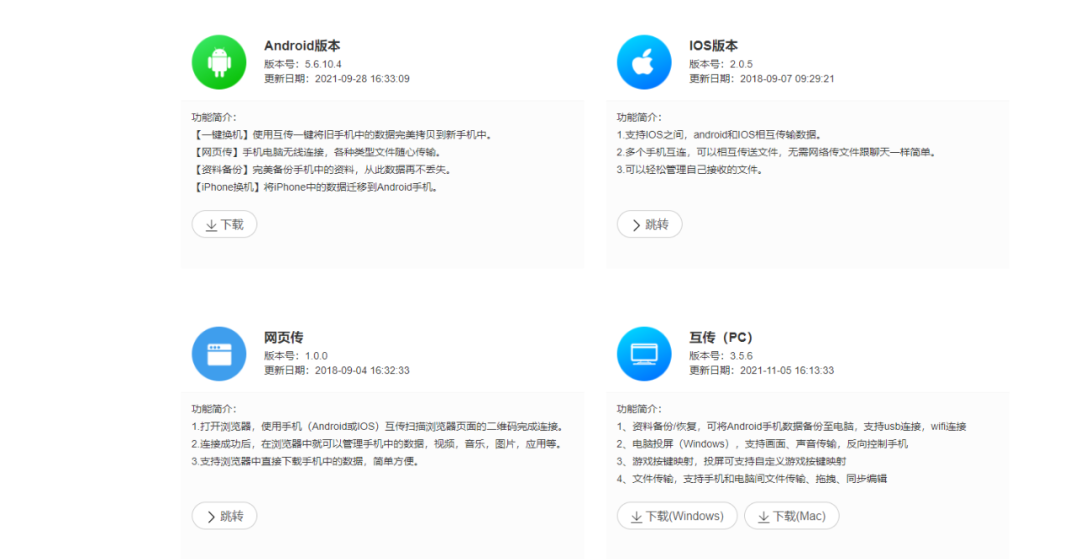This screenshot has height=559, width=1080.
Task: Click update date 2021-09-28 16:33:09
Action: click(x=362, y=78)
